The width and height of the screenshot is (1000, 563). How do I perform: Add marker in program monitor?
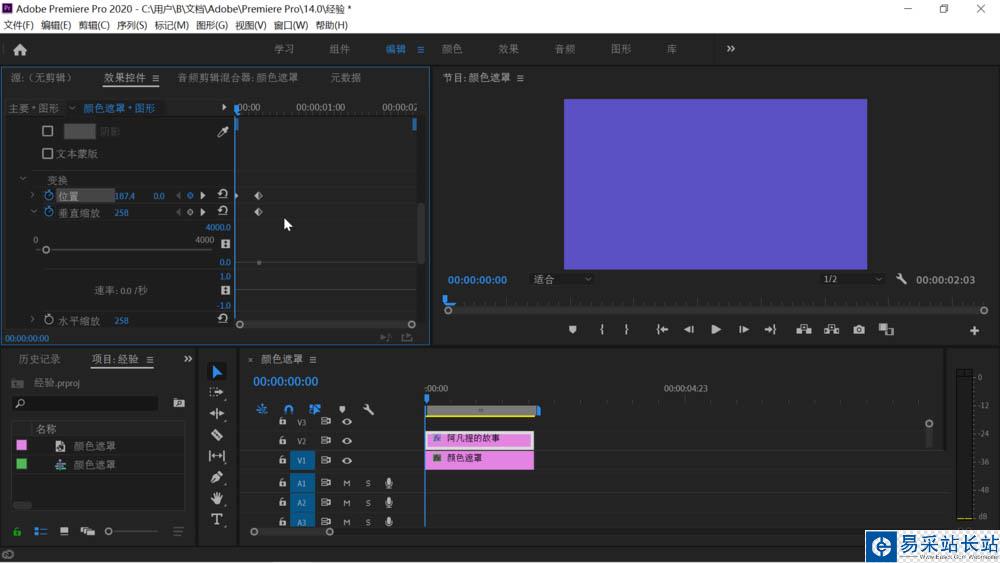point(573,330)
